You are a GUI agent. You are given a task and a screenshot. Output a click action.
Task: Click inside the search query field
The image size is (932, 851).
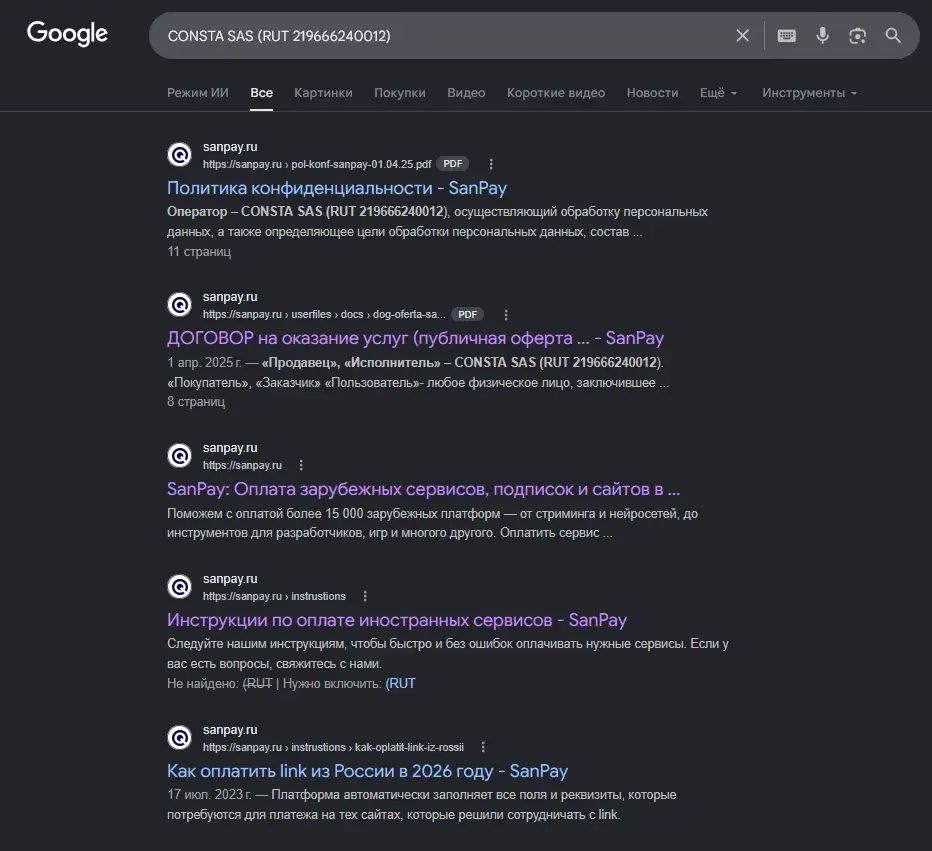(x=440, y=36)
